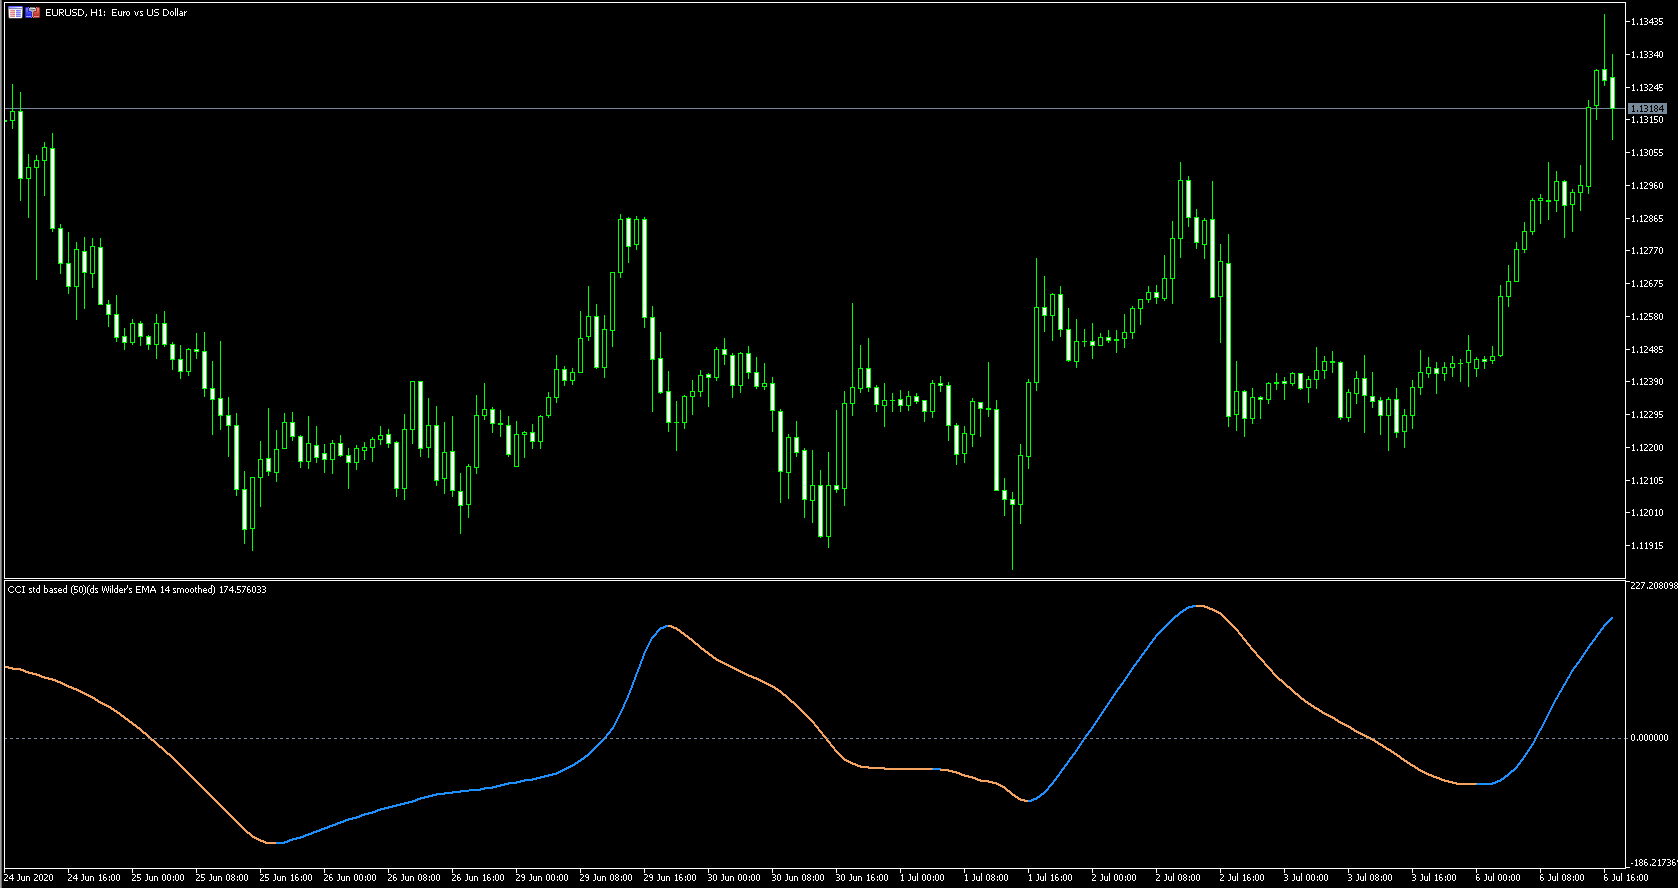The height and width of the screenshot is (888, 1678).
Task: Click the '26 Jun 00:00' time label
Action: pyautogui.click(x=350, y=878)
